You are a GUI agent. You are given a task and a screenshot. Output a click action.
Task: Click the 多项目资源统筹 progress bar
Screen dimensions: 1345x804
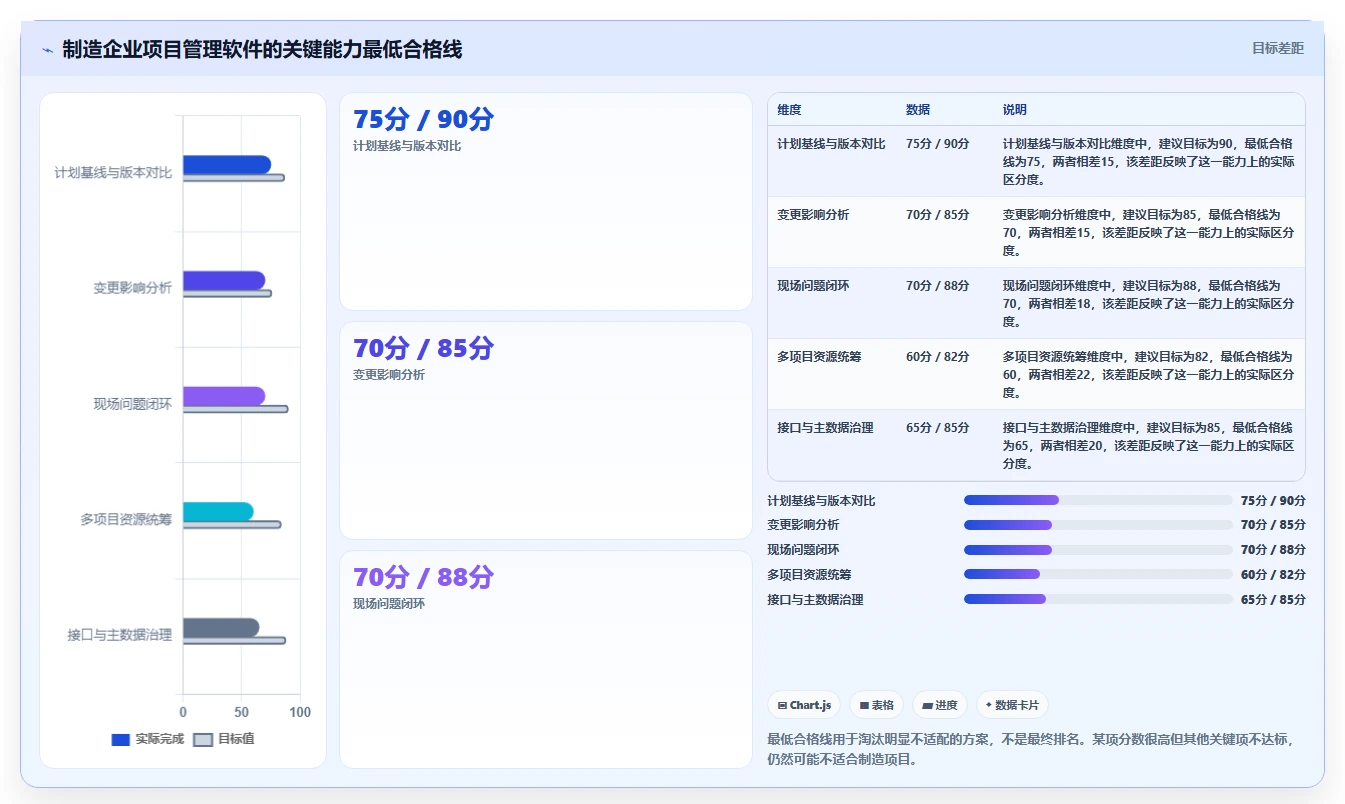click(1098, 574)
